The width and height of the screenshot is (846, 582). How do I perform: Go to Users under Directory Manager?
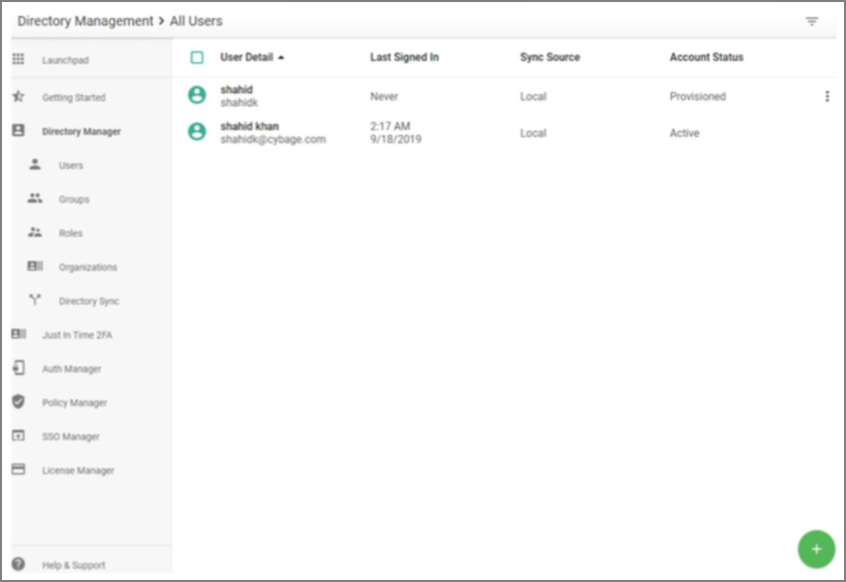[x=71, y=166]
